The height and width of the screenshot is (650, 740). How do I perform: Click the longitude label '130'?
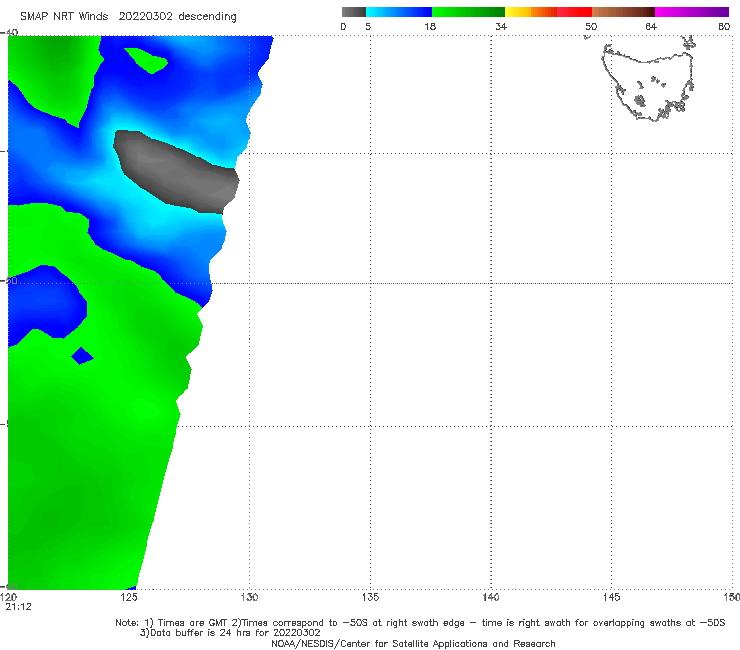[x=250, y=598]
